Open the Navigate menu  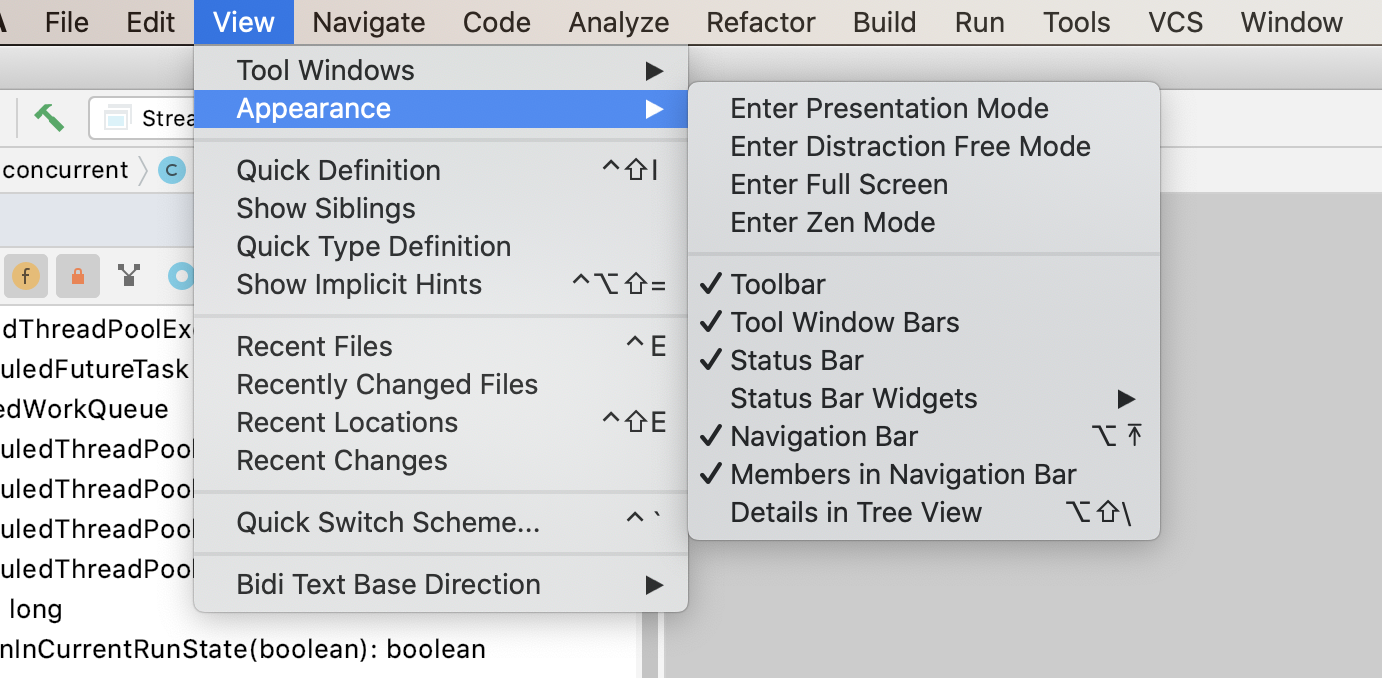(x=368, y=22)
